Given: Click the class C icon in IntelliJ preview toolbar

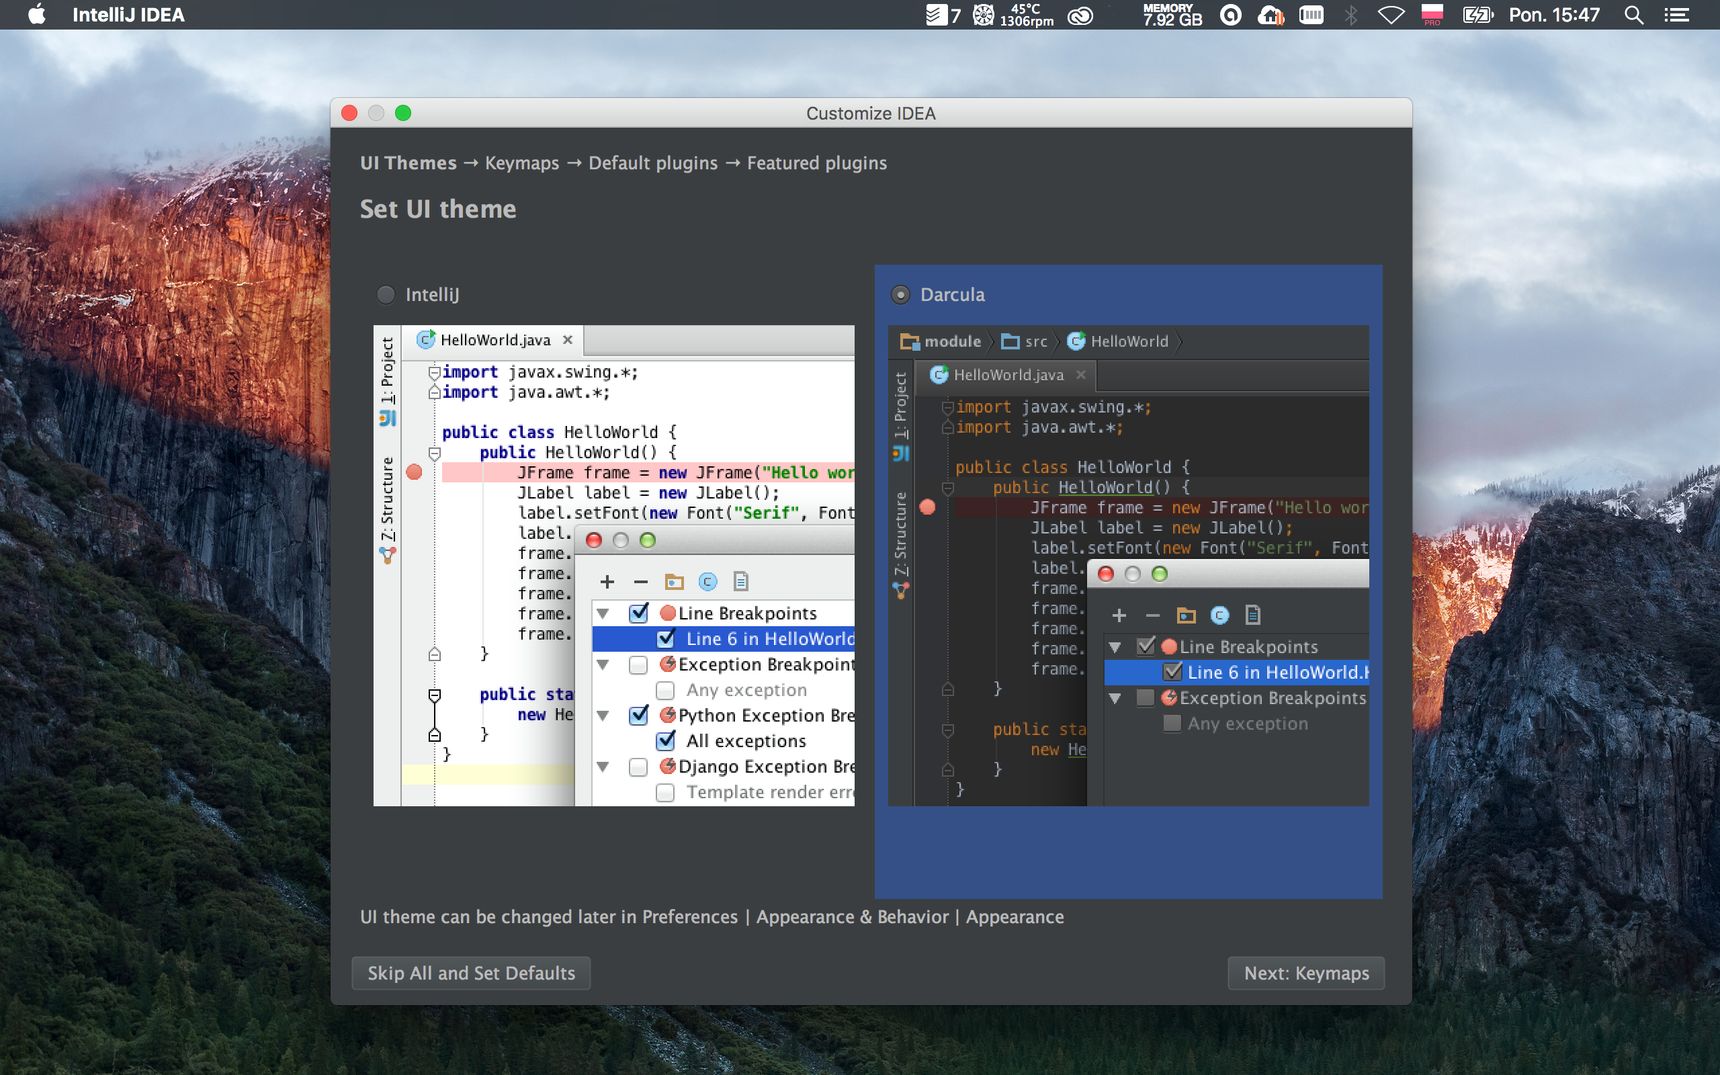Looking at the screenshot, I should click(x=708, y=581).
